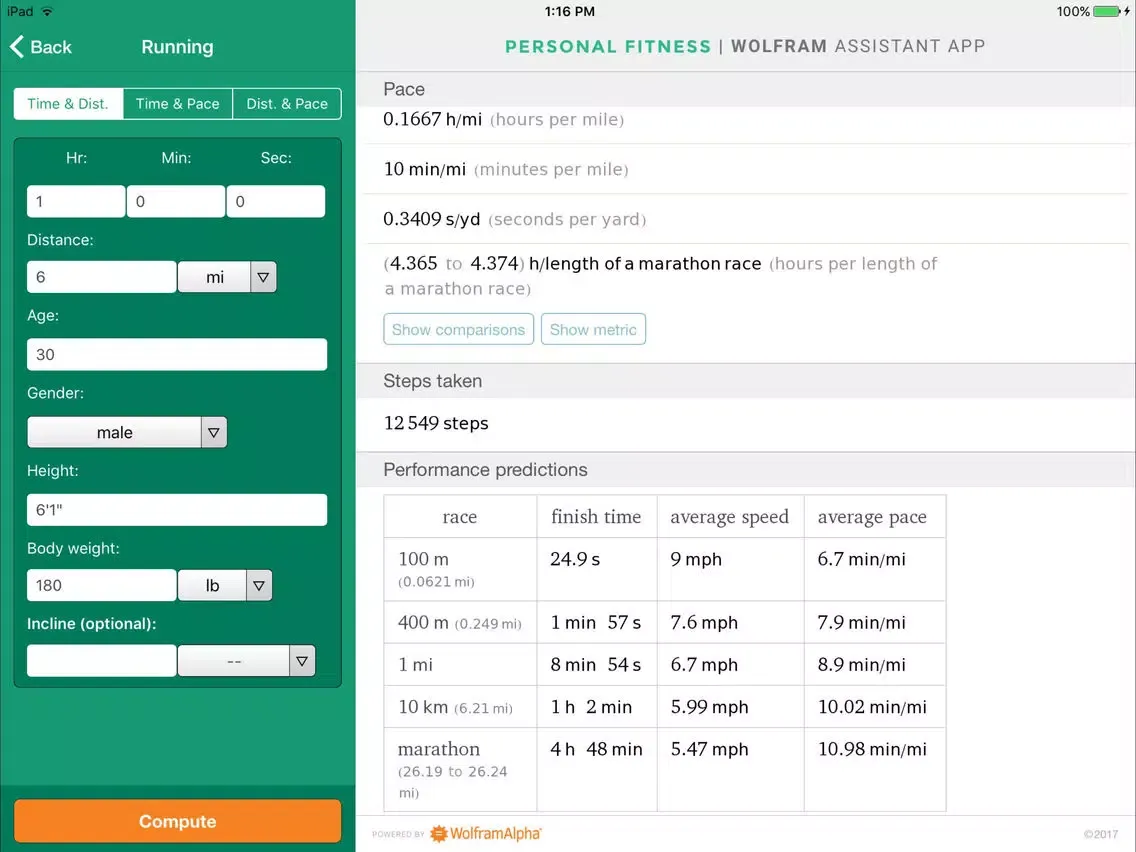The height and width of the screenshot is (852, 1136).
Task: Click Show metric button
Action: click(x=593, y=330)
